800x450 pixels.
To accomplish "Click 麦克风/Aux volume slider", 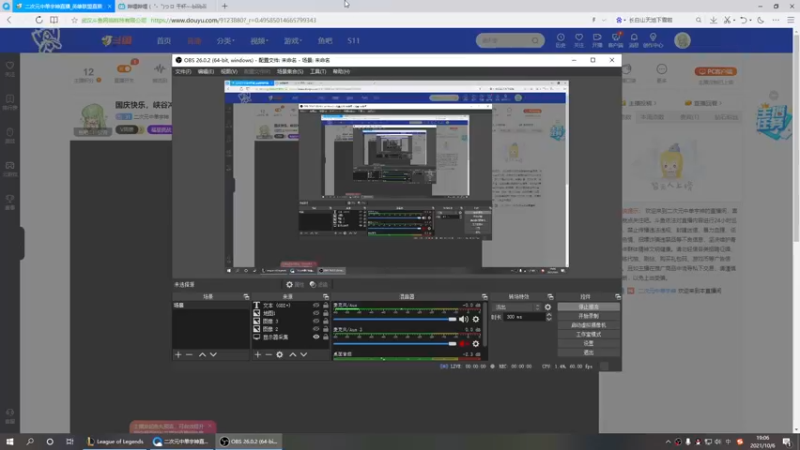I will point(395,319).
